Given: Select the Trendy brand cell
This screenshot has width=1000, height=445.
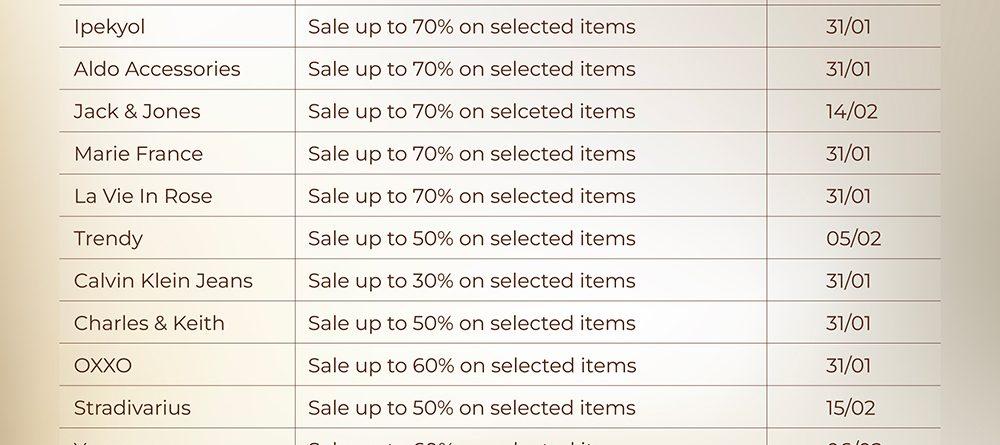Looking at the screenshot, I should click(108, 239).
